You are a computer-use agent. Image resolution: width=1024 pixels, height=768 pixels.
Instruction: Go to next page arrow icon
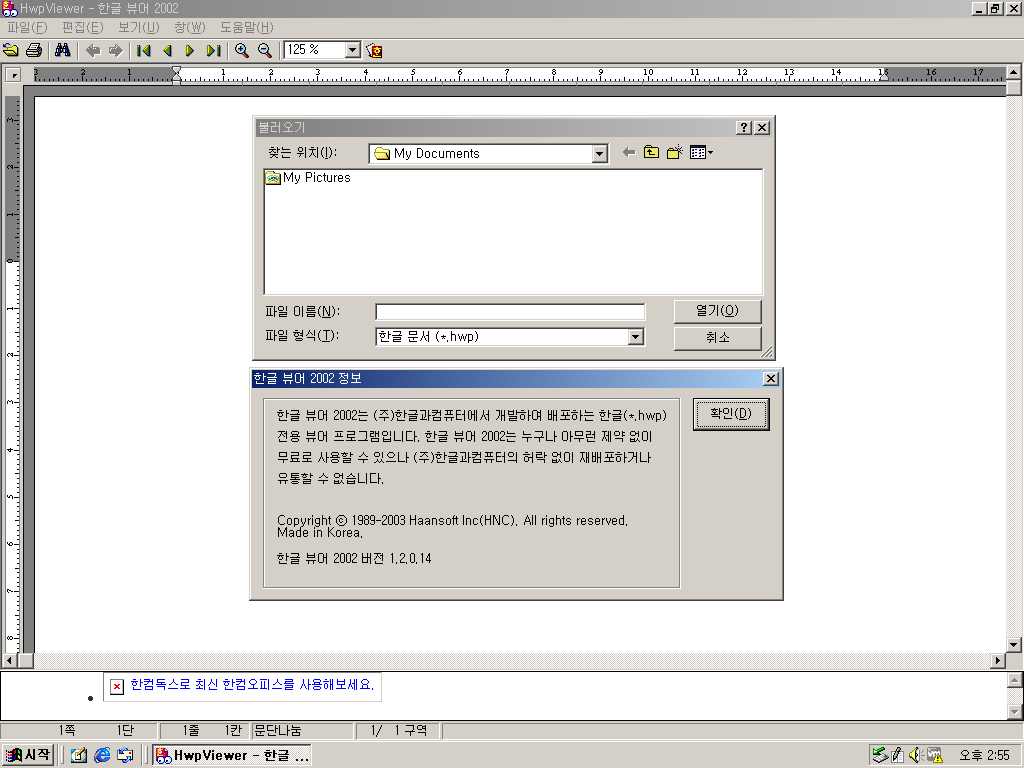pos(190,50)
